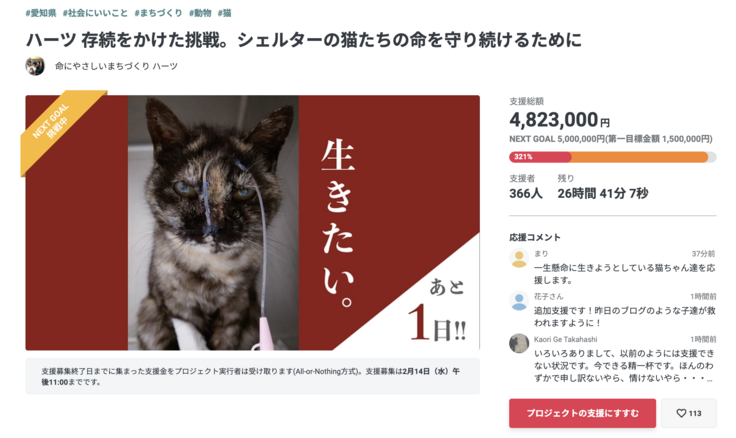Click the 応援コメント section heading
The height and width of the screenshot is (438, 736).
(535, 237)
